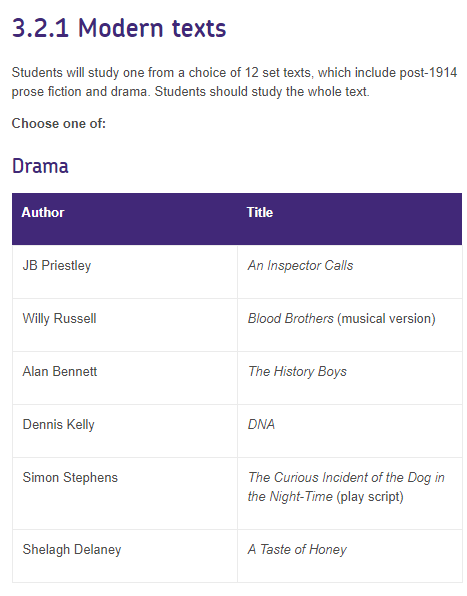
Task: Click the 3.2.1 Modern texts heading
Action: (x=119, y=29)
